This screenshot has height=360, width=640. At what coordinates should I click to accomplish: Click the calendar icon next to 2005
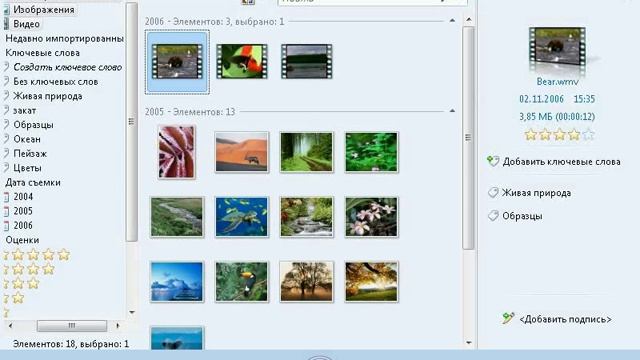(6, 211)
